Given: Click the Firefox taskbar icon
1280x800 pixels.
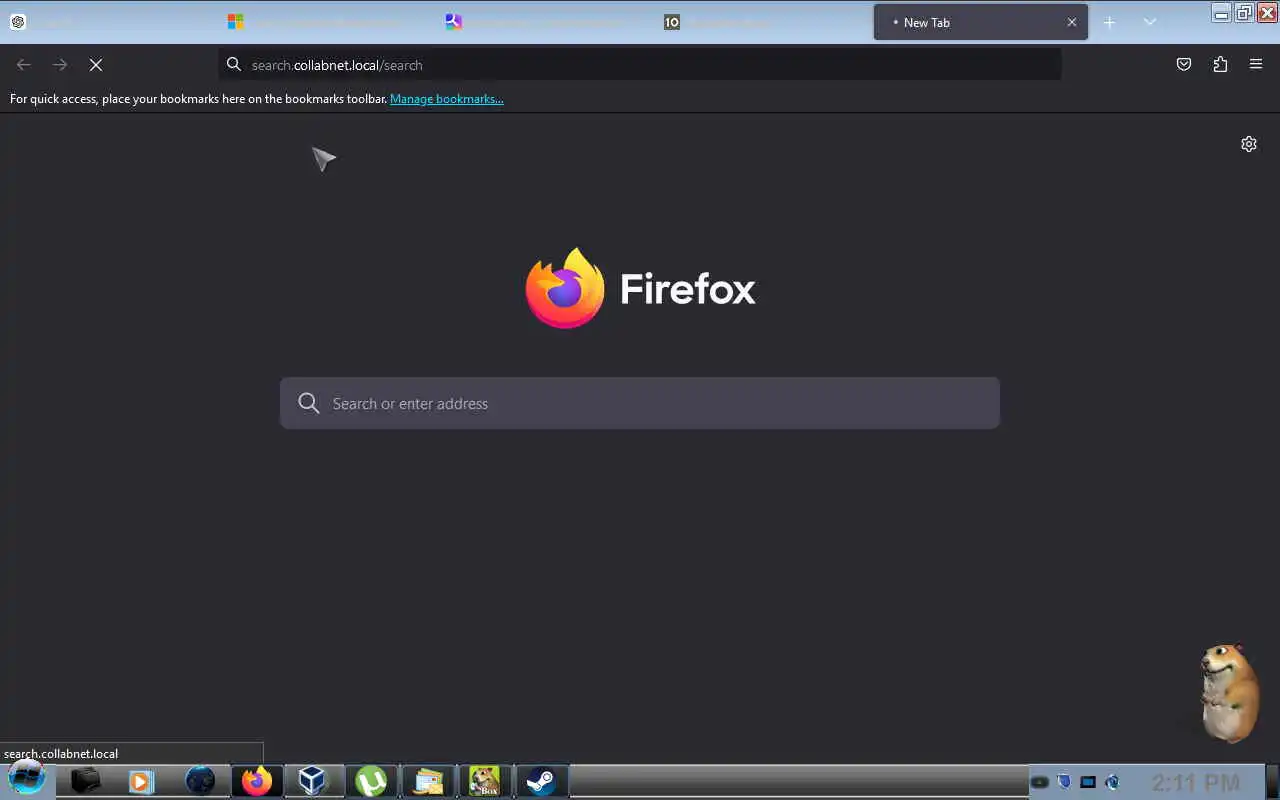Looking at the screenshot, I should pos(257,780).
